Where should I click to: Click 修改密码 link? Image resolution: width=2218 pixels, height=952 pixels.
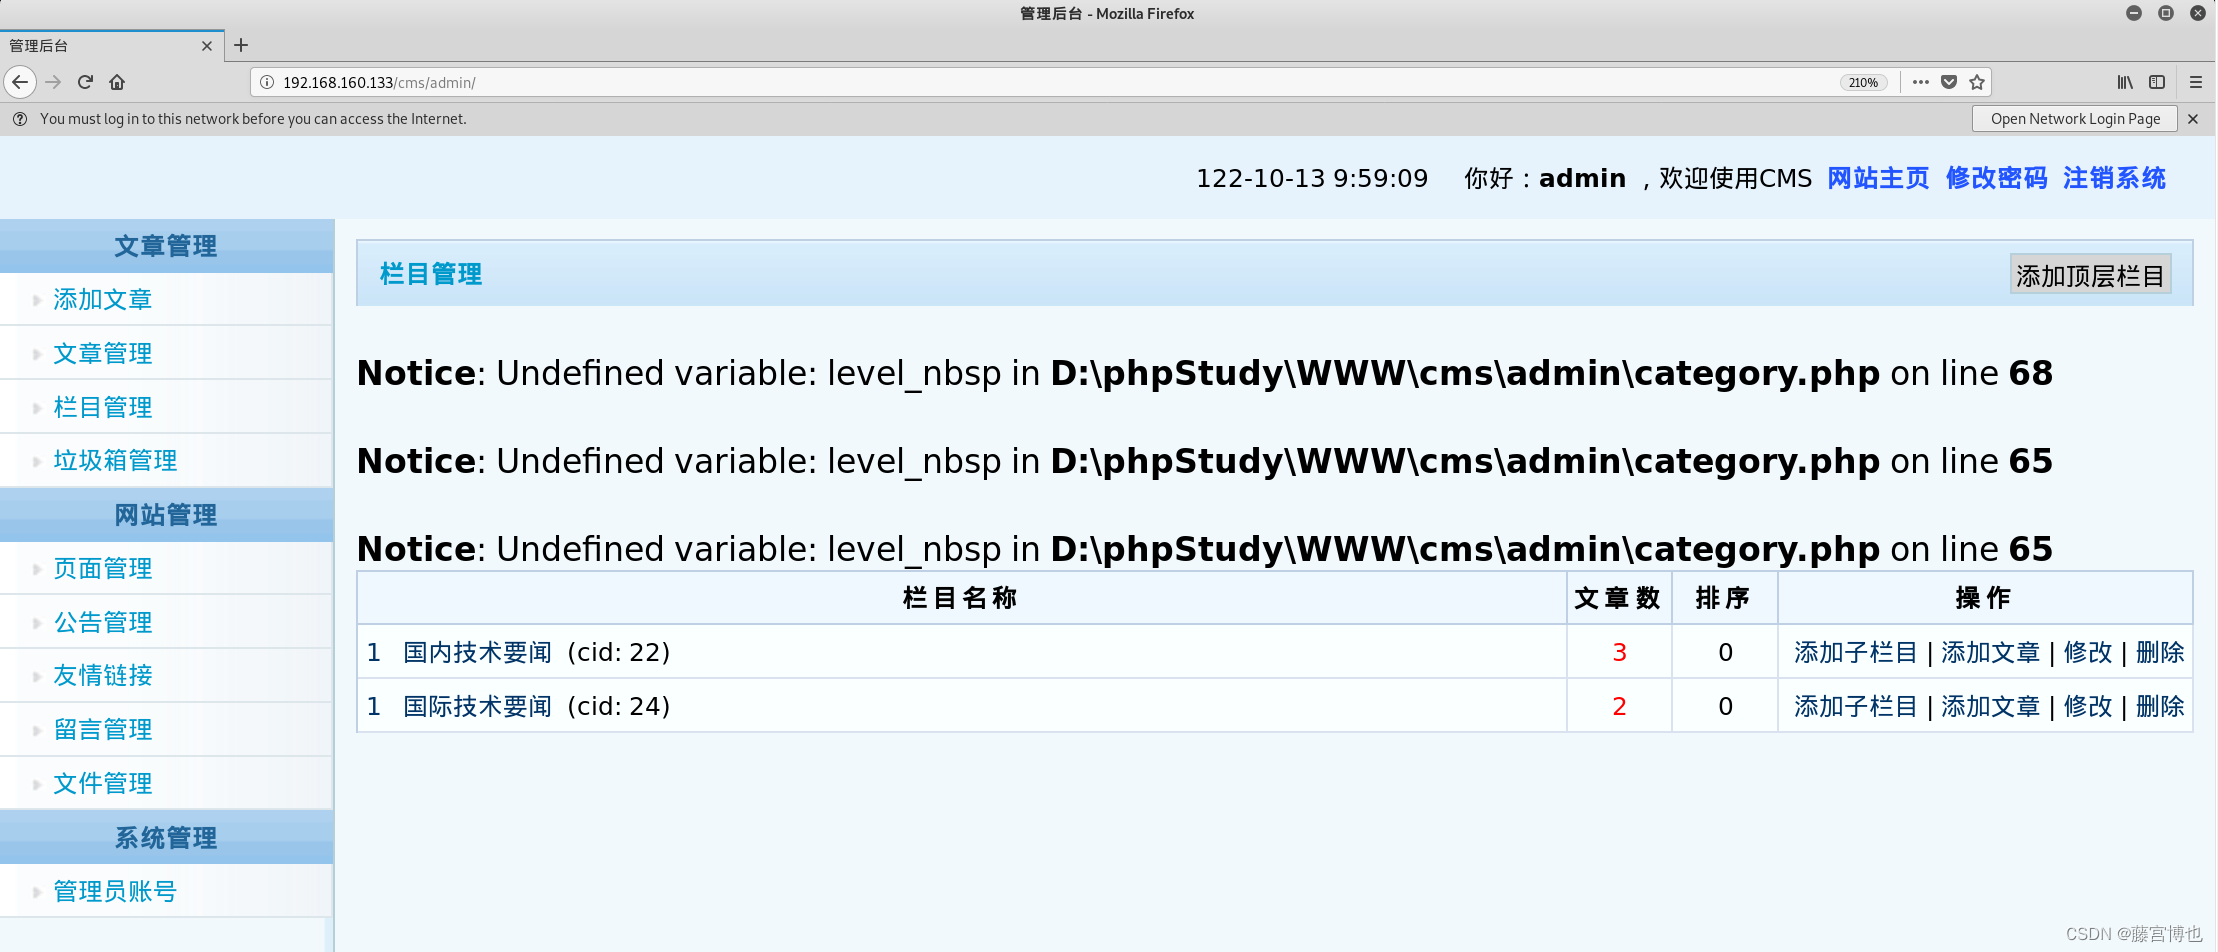click(1996, 178)
